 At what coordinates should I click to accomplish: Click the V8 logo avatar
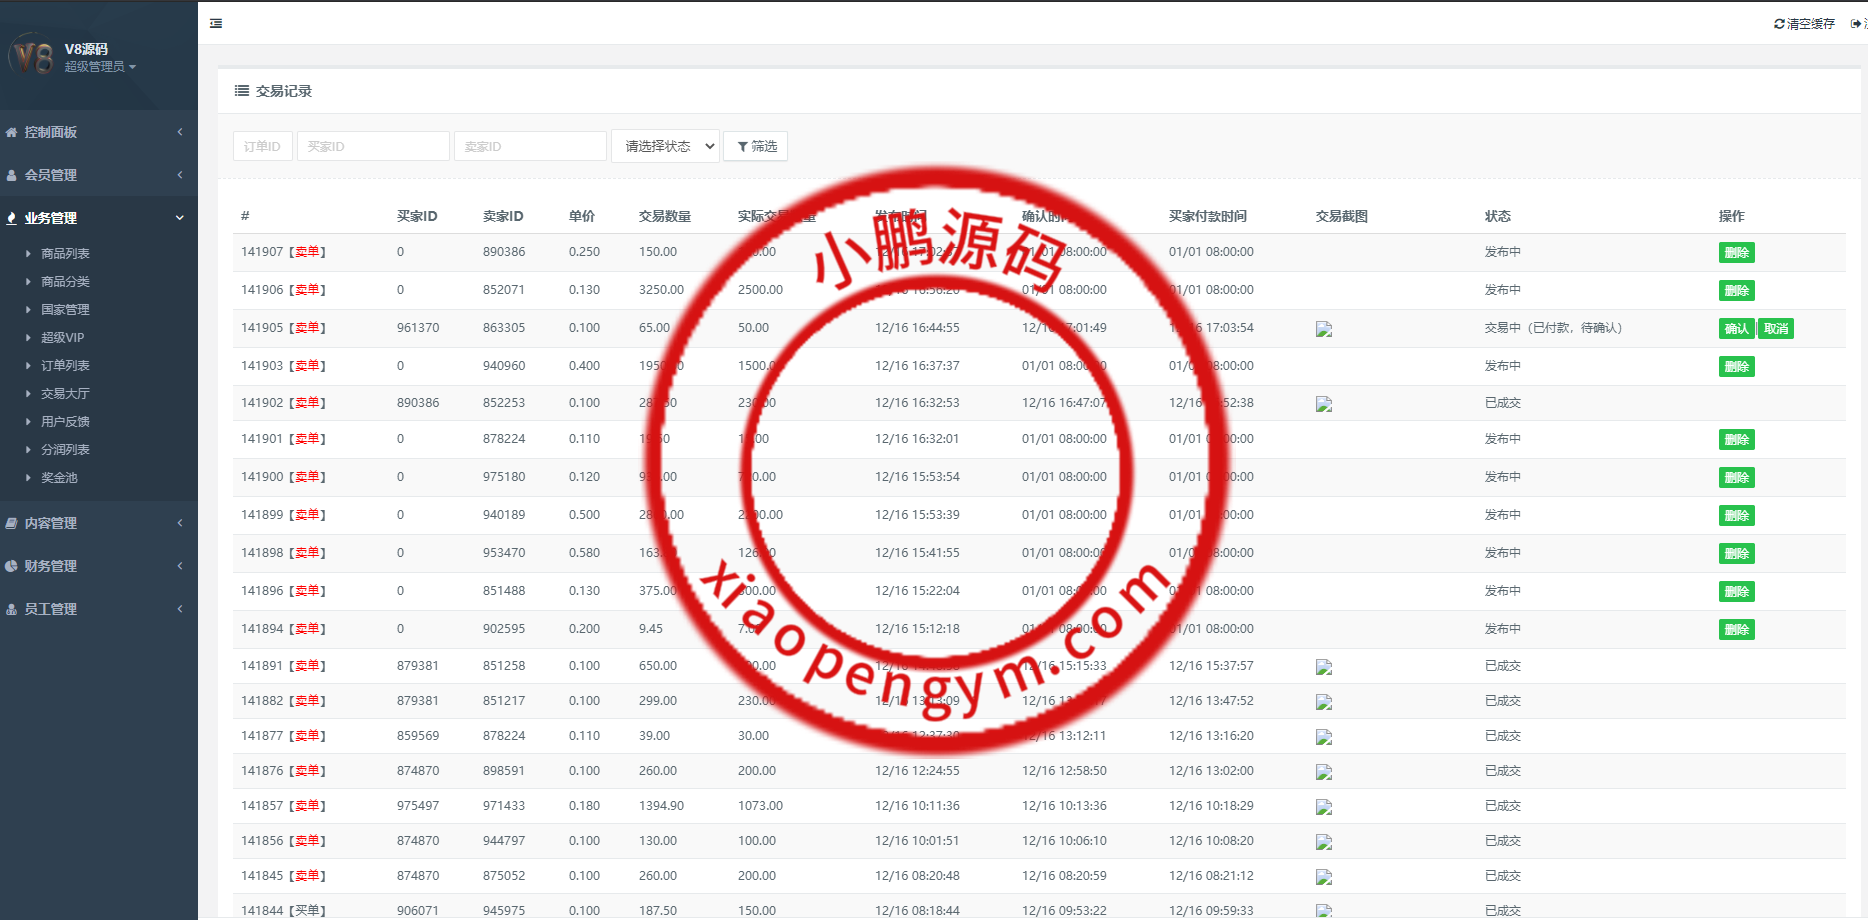tap(32, 56)
